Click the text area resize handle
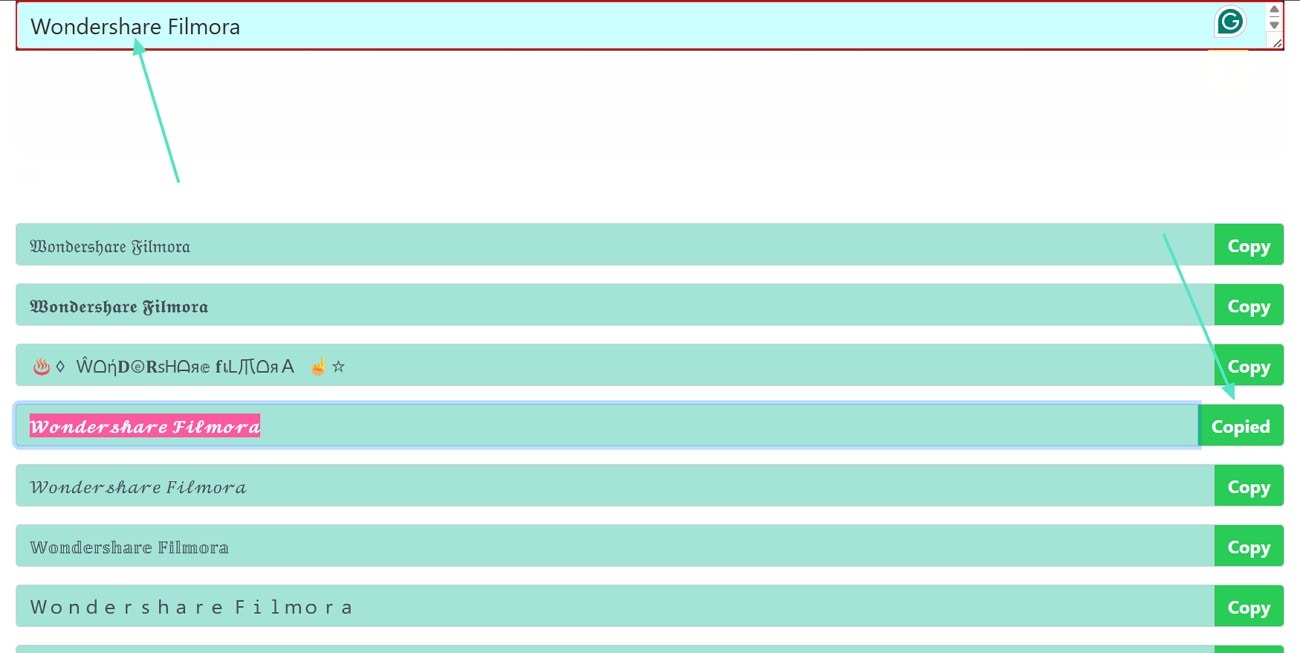Image resolution: width=1300 pixels, height=653 pixels. click(1276, 42)
